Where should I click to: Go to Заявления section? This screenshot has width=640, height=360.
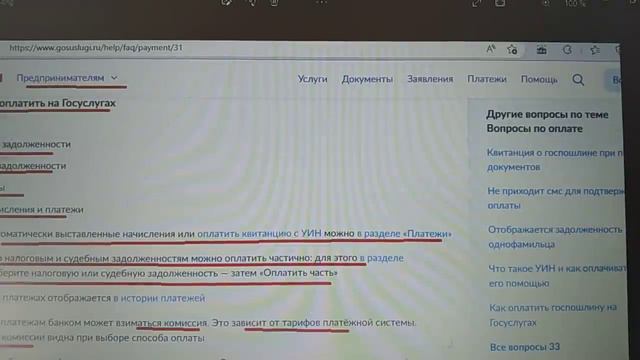[x=430, y=79]
